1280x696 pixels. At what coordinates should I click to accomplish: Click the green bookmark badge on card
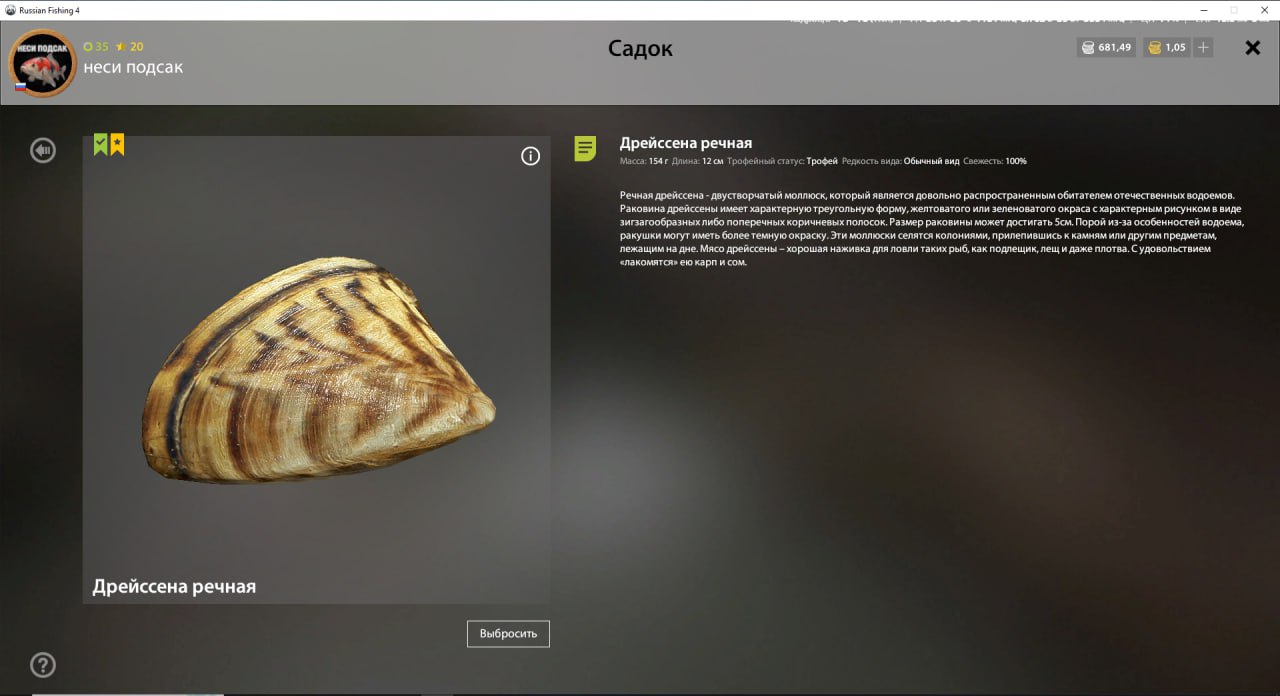click(101, 145)
